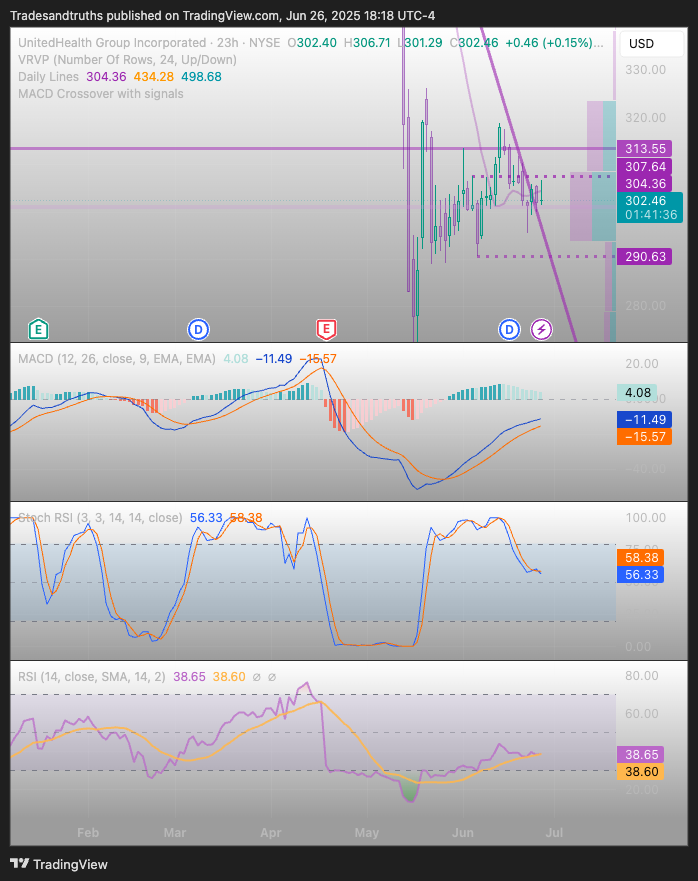Click the 307.64 price label
The image size is (698, 881).
tap(645, 166)
